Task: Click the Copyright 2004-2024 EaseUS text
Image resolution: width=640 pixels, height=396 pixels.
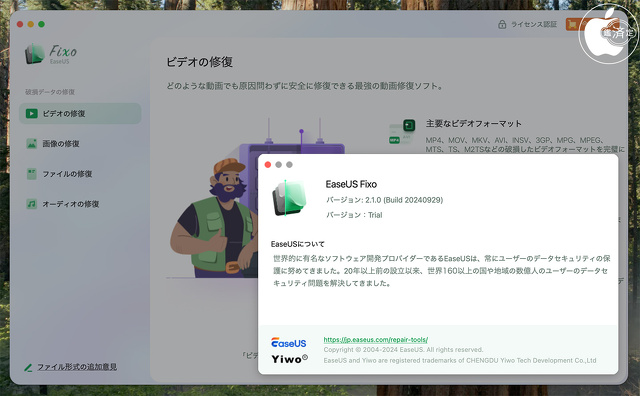Action: click(x=403, y=350)
